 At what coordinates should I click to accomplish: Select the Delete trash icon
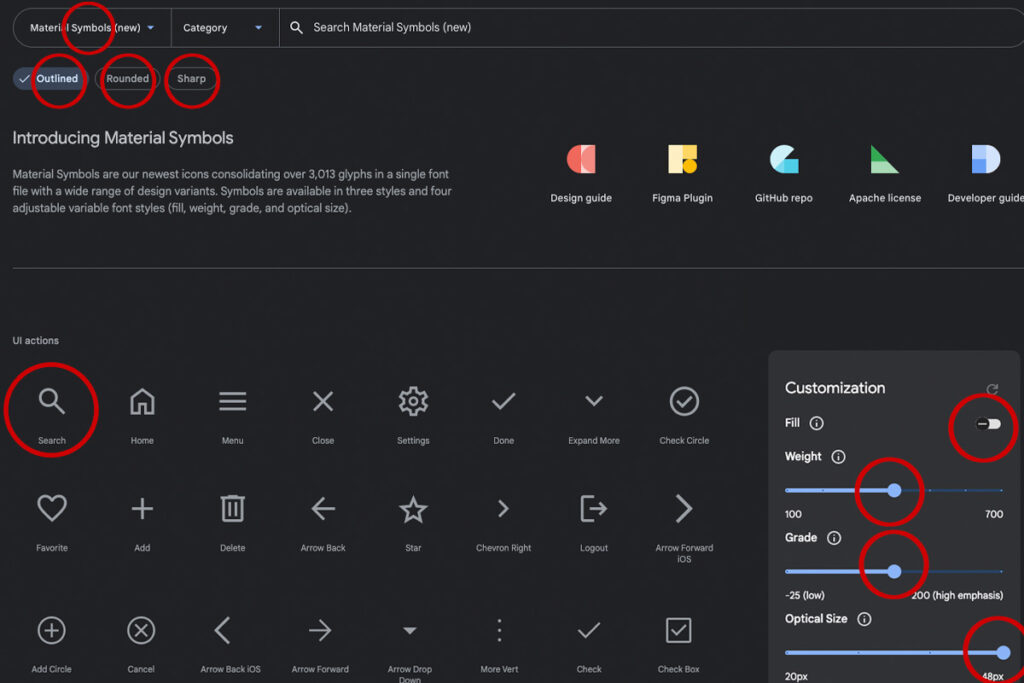click(232, 508)
